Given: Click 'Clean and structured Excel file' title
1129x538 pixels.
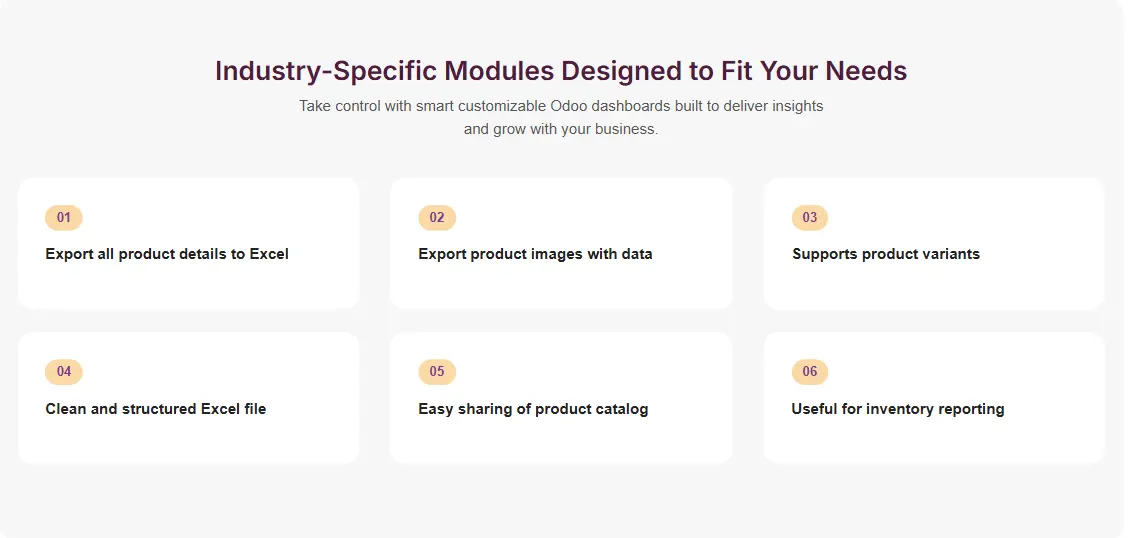Looking at the screenshot, I should 156,409.
